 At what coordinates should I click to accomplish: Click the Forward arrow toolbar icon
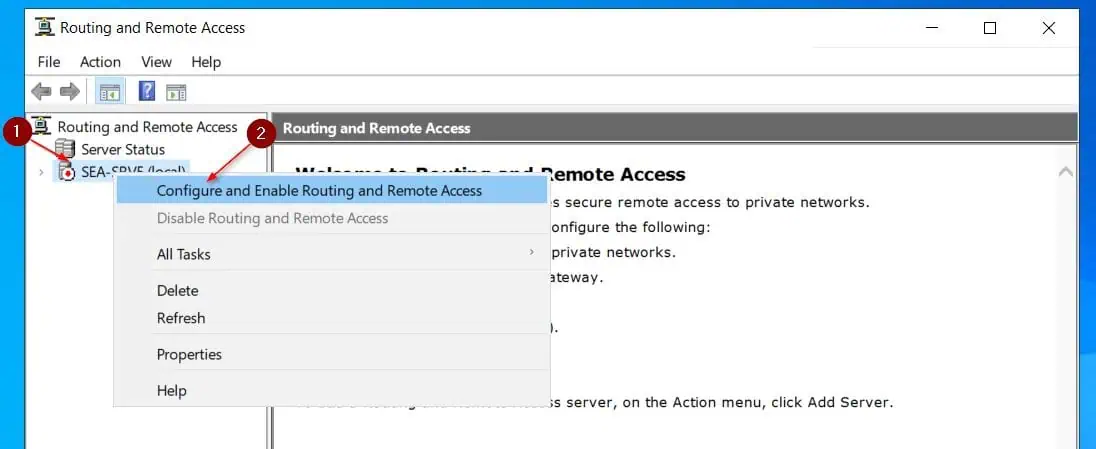tap(70, 92)
